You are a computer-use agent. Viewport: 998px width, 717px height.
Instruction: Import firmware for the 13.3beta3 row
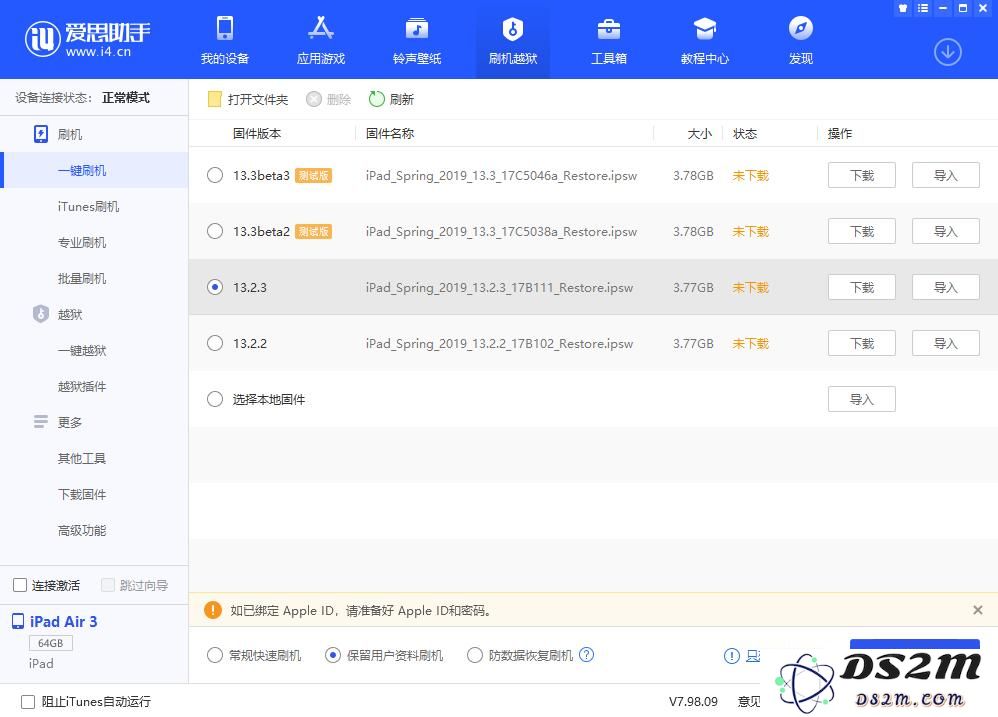[x=946, y=175]
